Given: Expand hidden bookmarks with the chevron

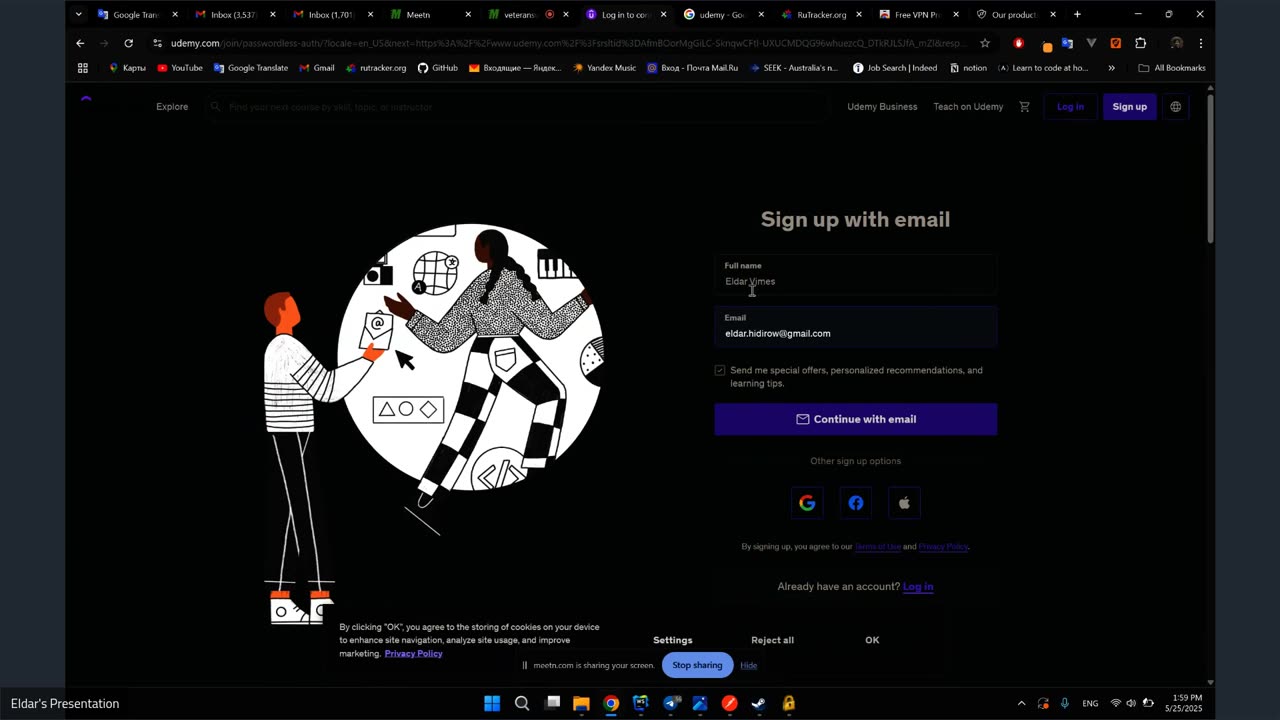Looking at the screenshot, I should click(x=1111, y=68).
